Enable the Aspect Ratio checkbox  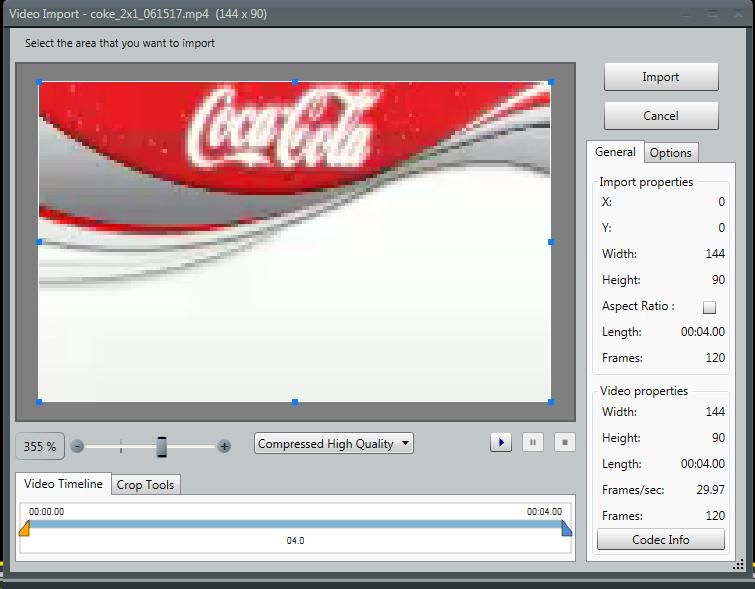click(710, 307)
